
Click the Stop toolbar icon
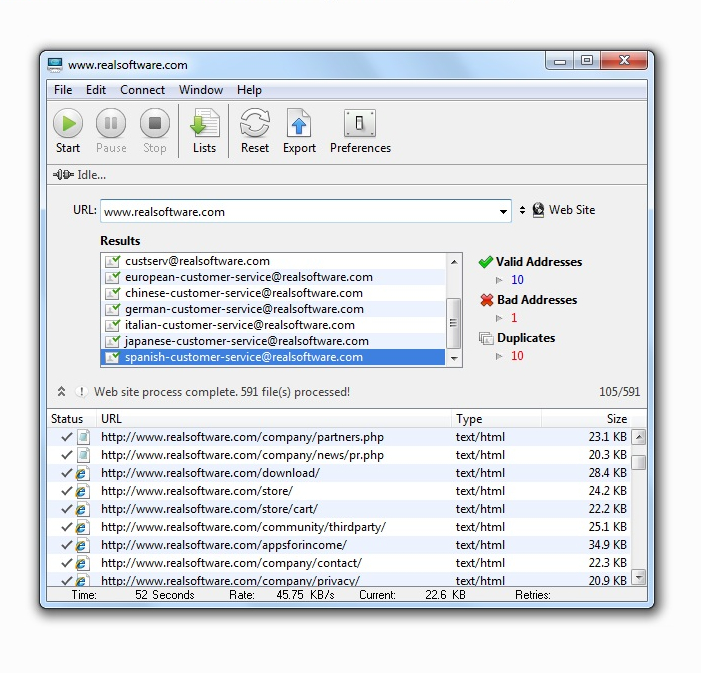coord(154,124)
